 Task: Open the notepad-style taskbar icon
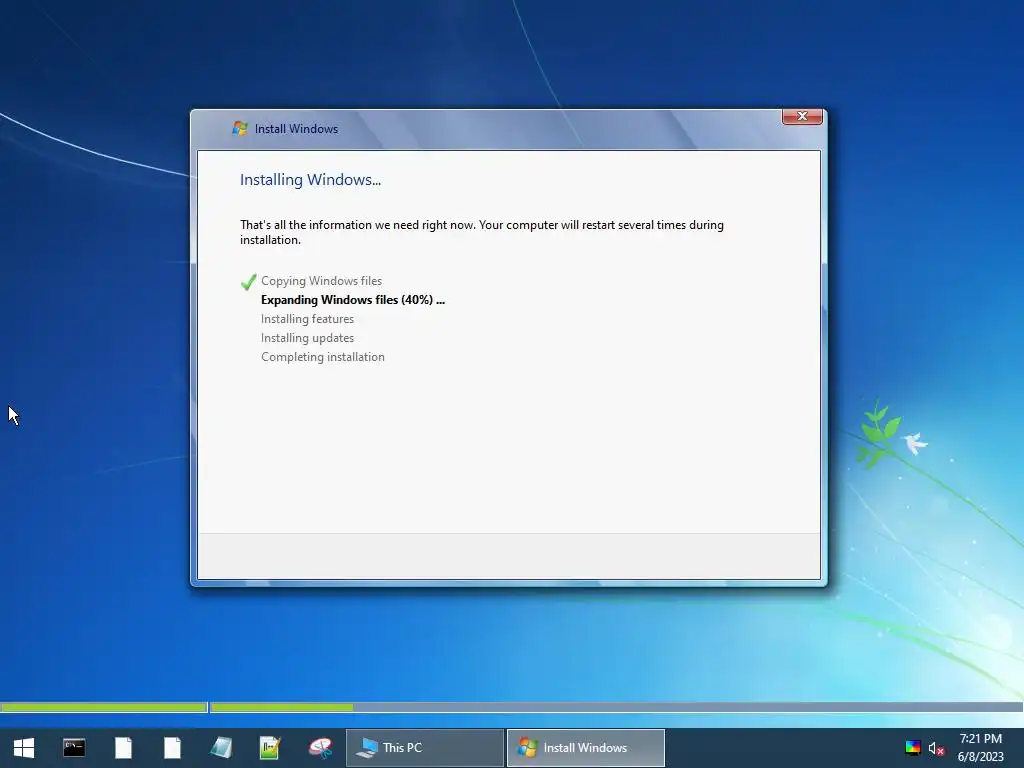click(x=221, y=748)
